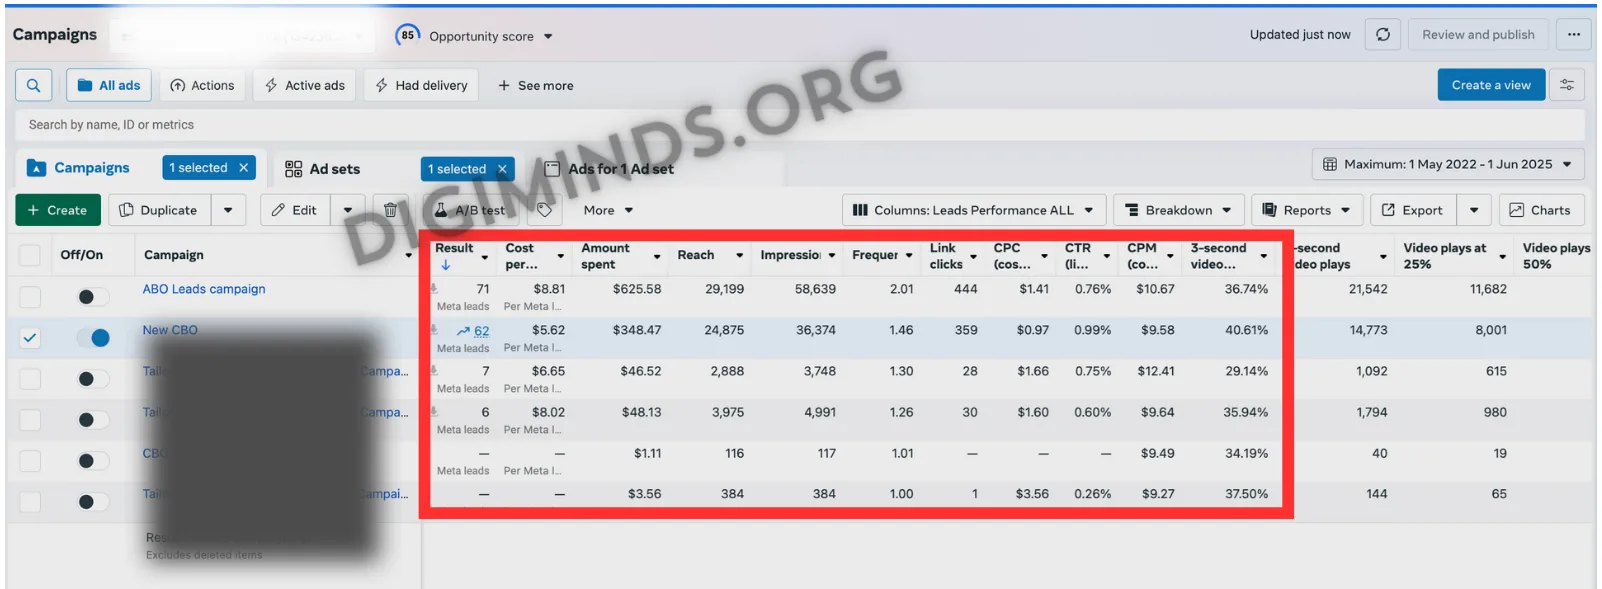Viewport: 1602px width, 589px height.
Task: Click the tag label icon in toolbar
Action: [544, 210]
